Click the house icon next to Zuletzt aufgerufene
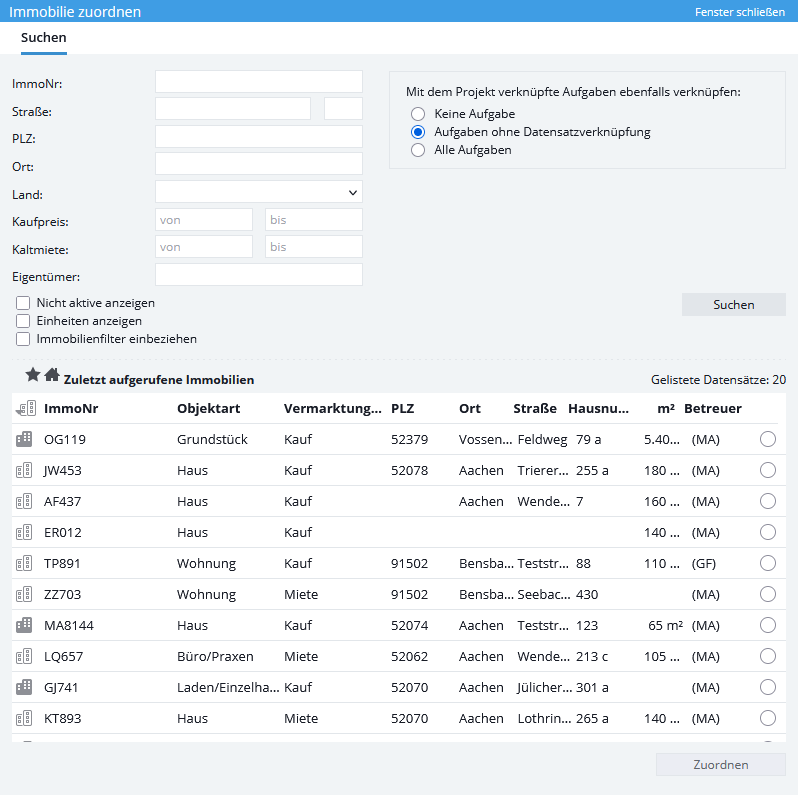The image size is (798, 795). [x=52, y=375]
